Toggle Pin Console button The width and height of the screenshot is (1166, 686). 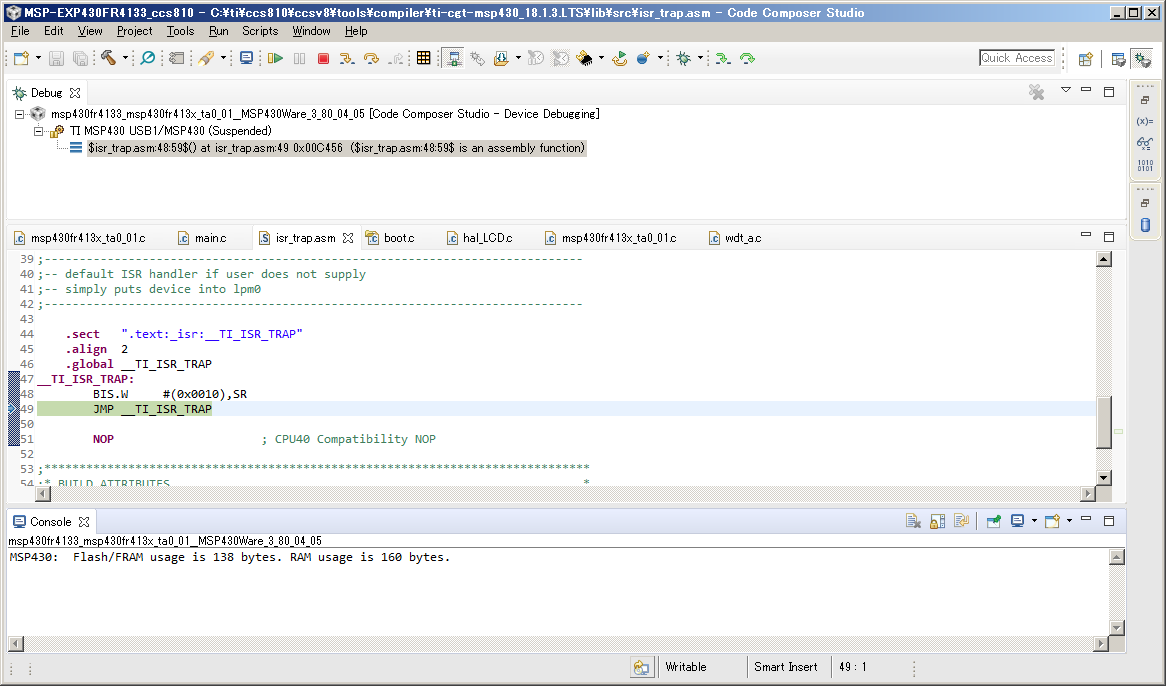[x=994, y=521]
